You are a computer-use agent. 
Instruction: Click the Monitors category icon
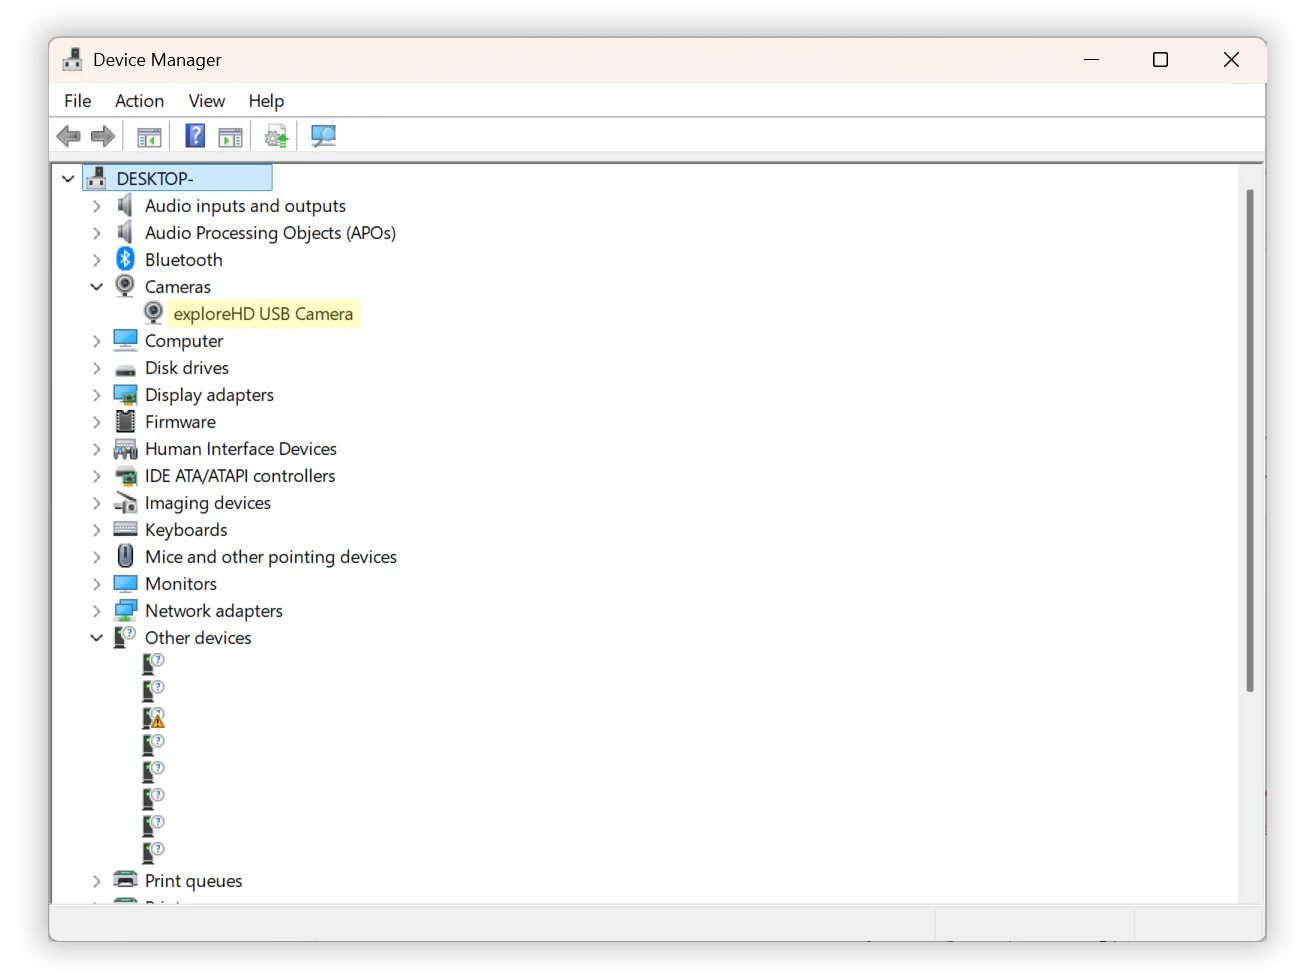point(126,584)
